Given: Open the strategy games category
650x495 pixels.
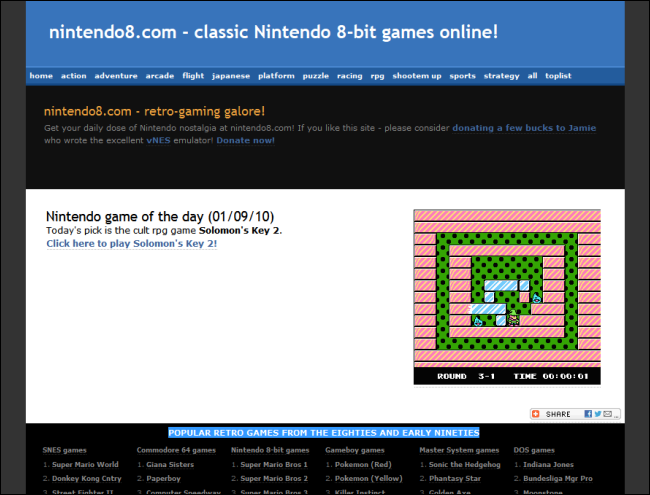Looking at the screenshot, I should 502,76.
